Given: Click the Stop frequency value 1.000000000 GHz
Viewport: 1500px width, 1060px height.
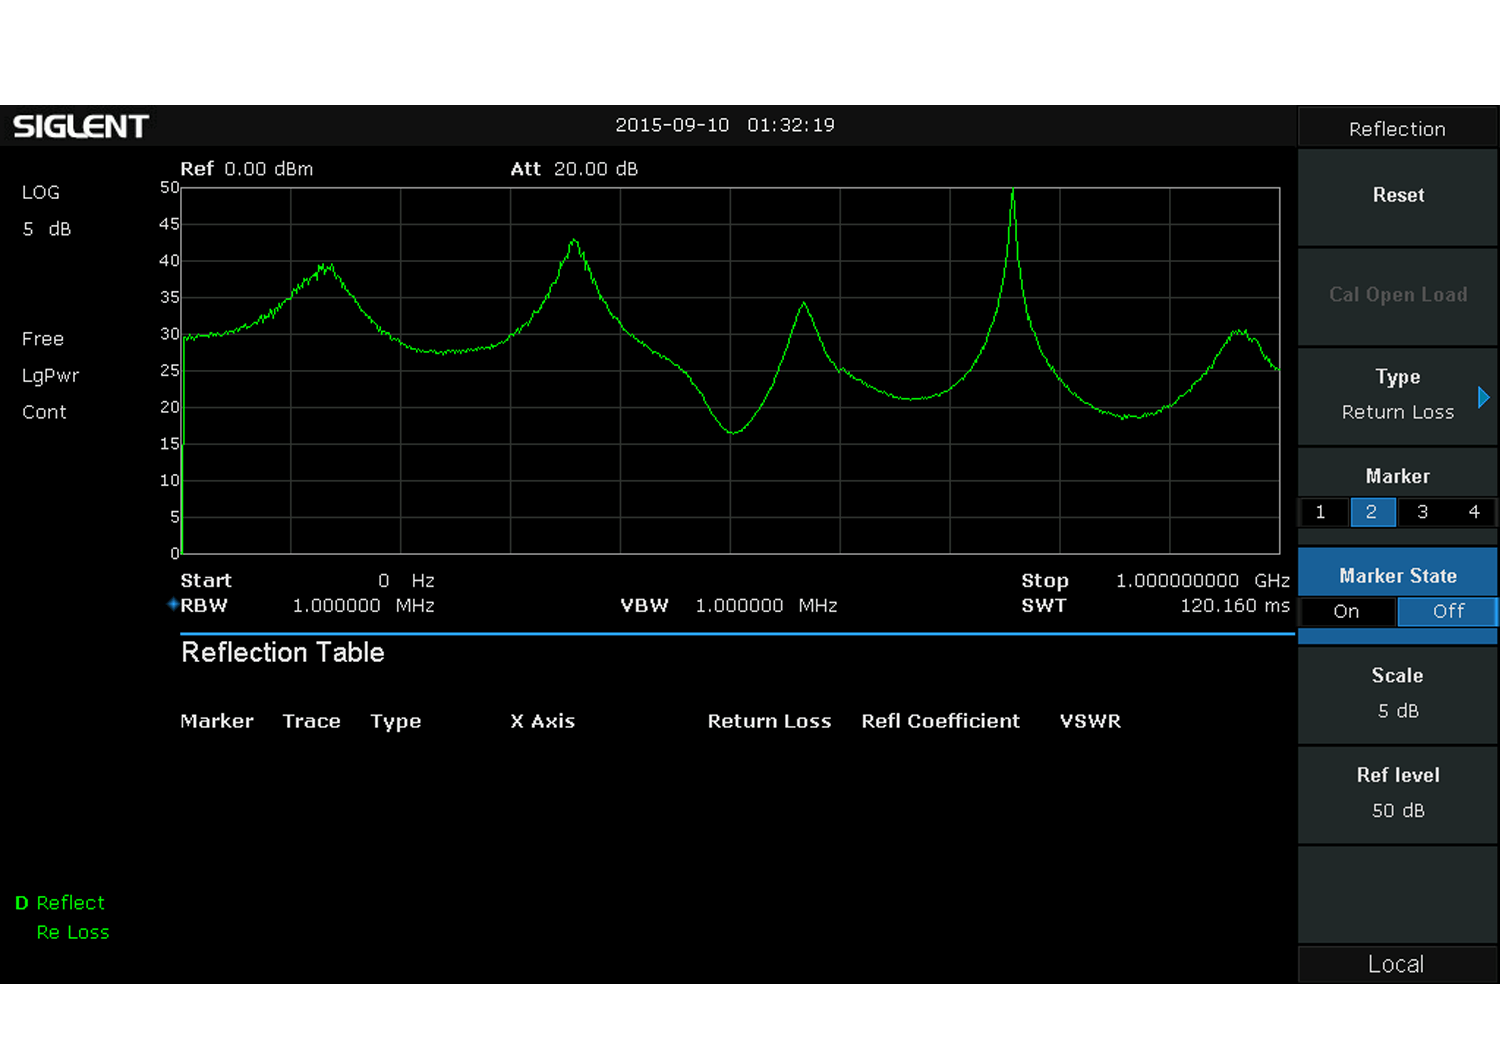Looking at the screenshot, I should point(1202,580).
